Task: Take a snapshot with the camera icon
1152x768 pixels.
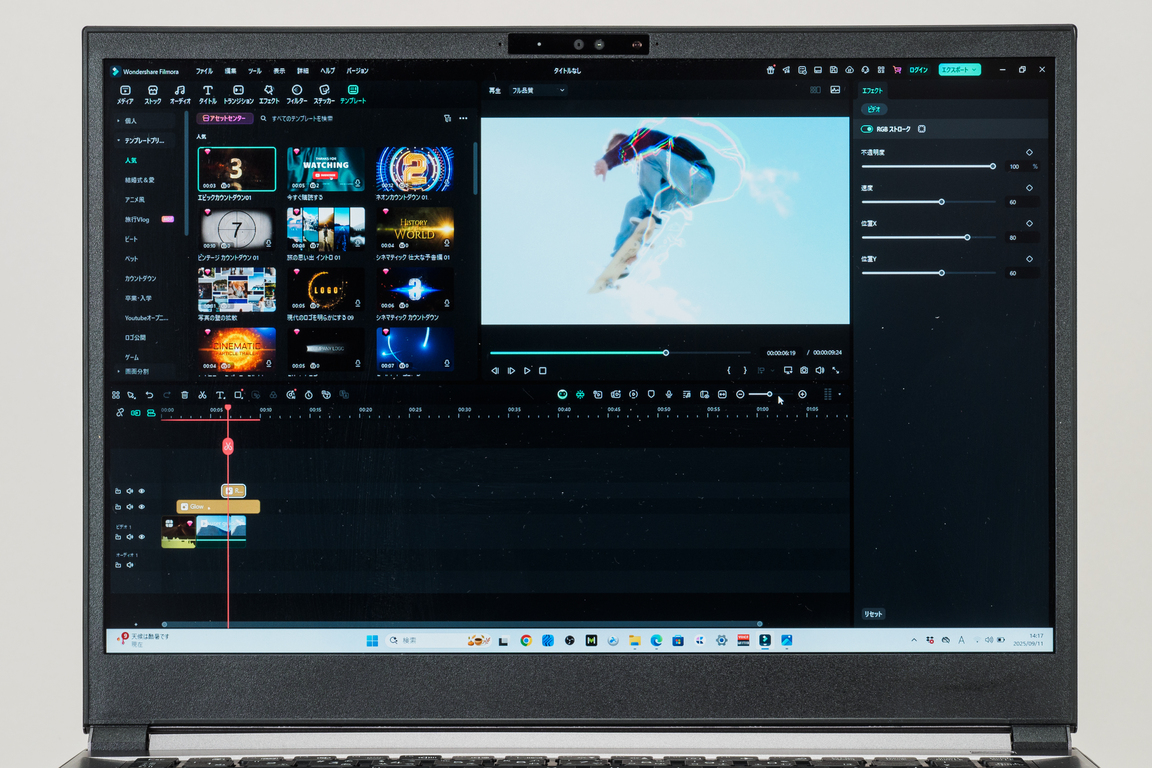Action: [x=804, y=370]
